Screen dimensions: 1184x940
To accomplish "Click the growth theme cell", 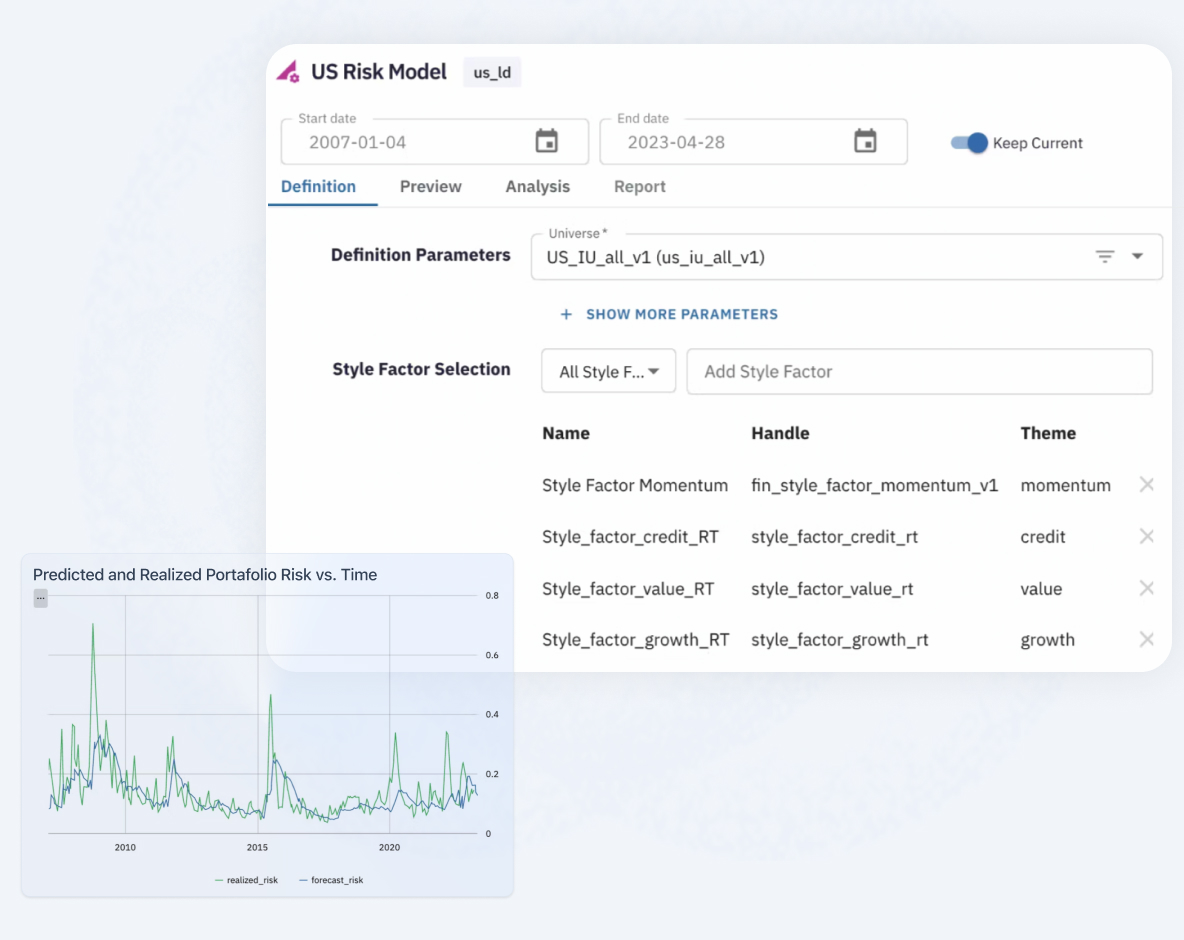I will 1047,640.
